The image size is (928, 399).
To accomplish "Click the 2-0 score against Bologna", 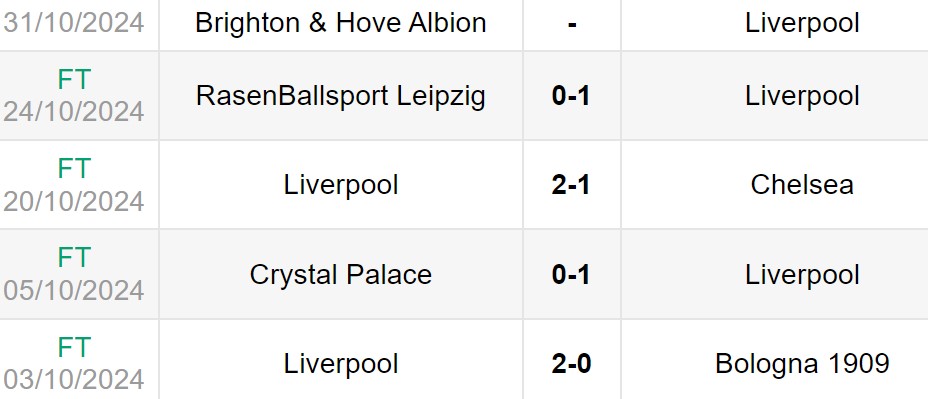I will (x=571, y=363).
